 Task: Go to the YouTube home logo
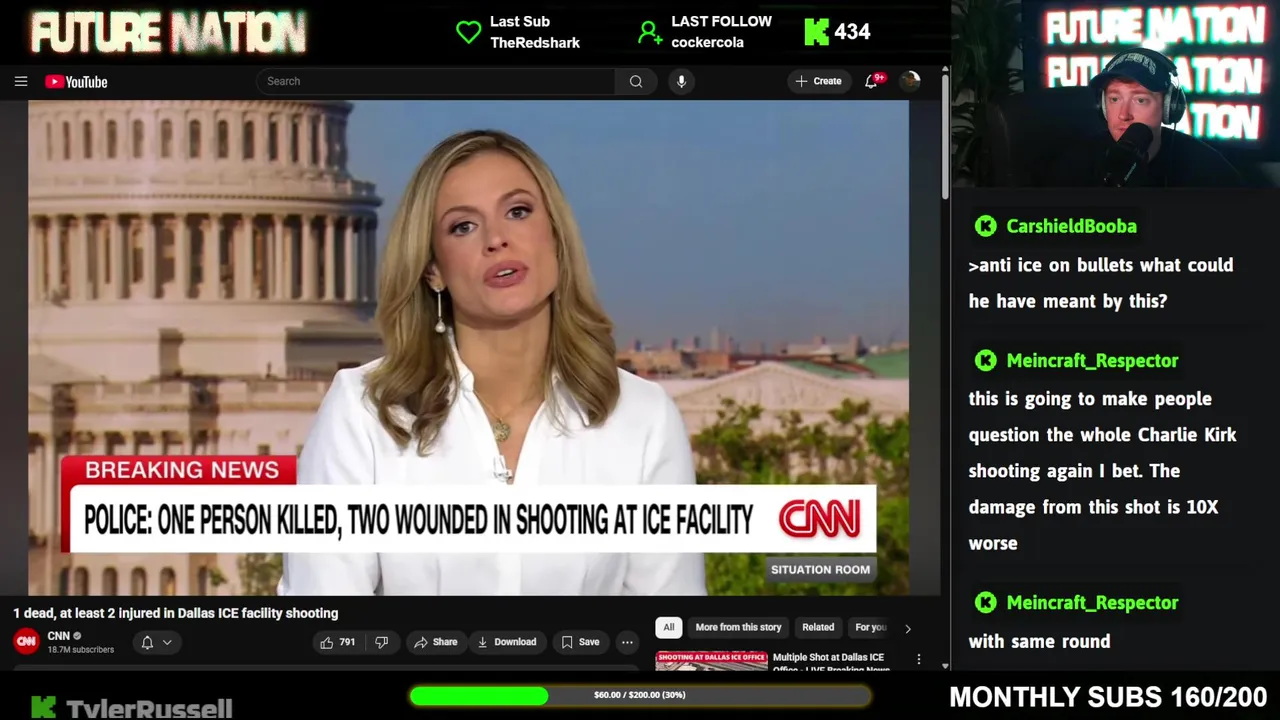[x=76, y=82]
